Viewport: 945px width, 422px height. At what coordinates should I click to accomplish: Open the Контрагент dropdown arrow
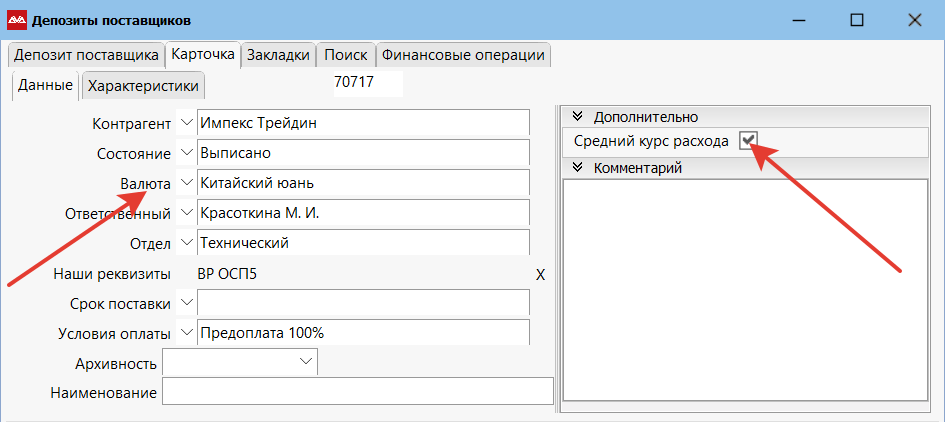(x=187, y=123)
